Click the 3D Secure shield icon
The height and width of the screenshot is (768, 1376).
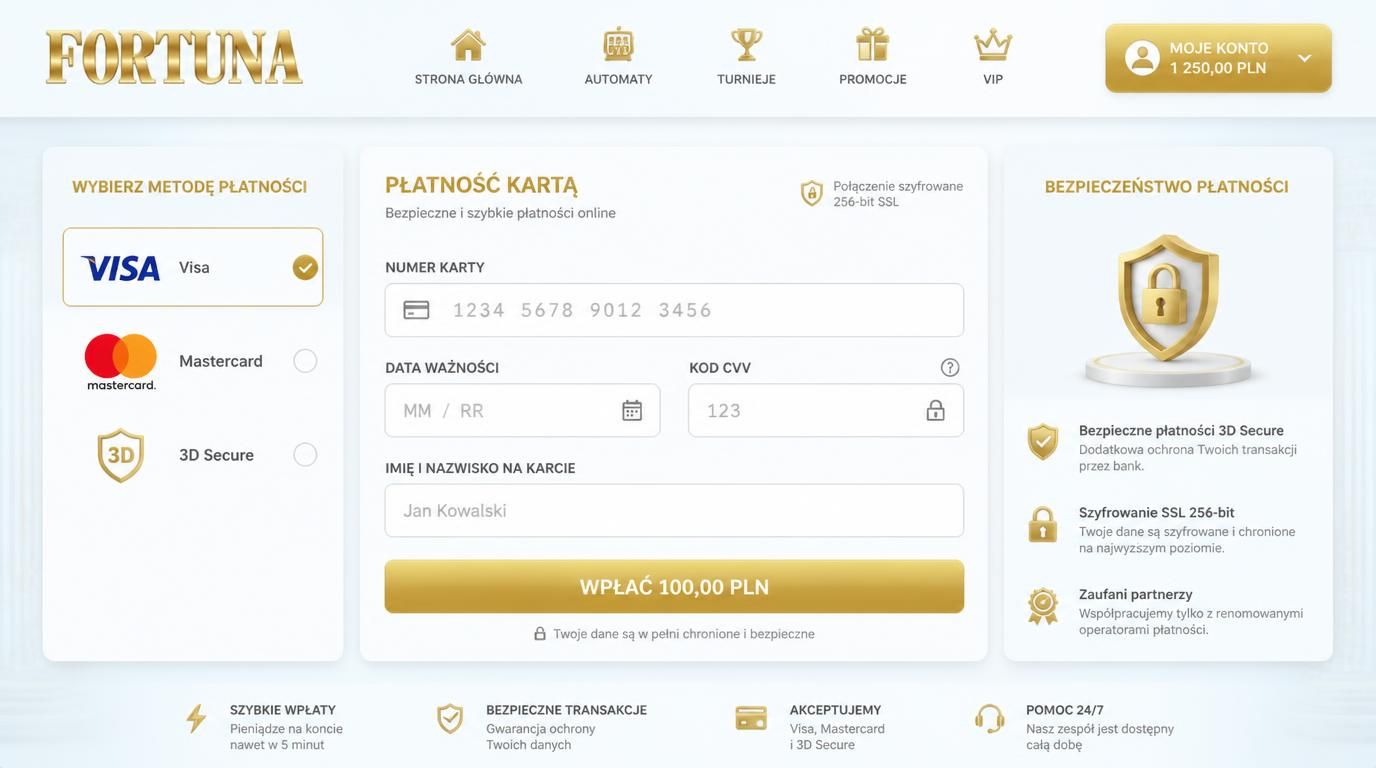121,455
